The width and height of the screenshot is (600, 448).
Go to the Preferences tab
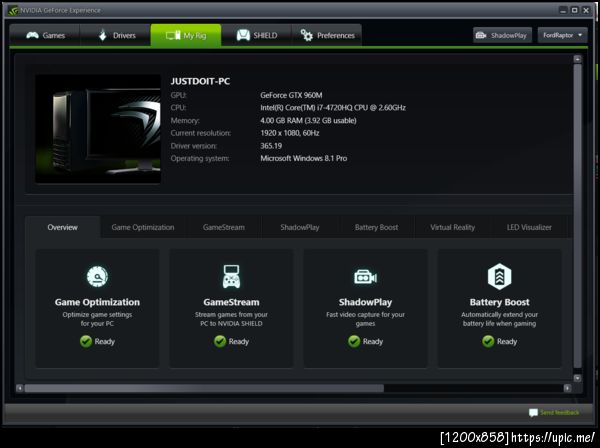pos(327,36)
